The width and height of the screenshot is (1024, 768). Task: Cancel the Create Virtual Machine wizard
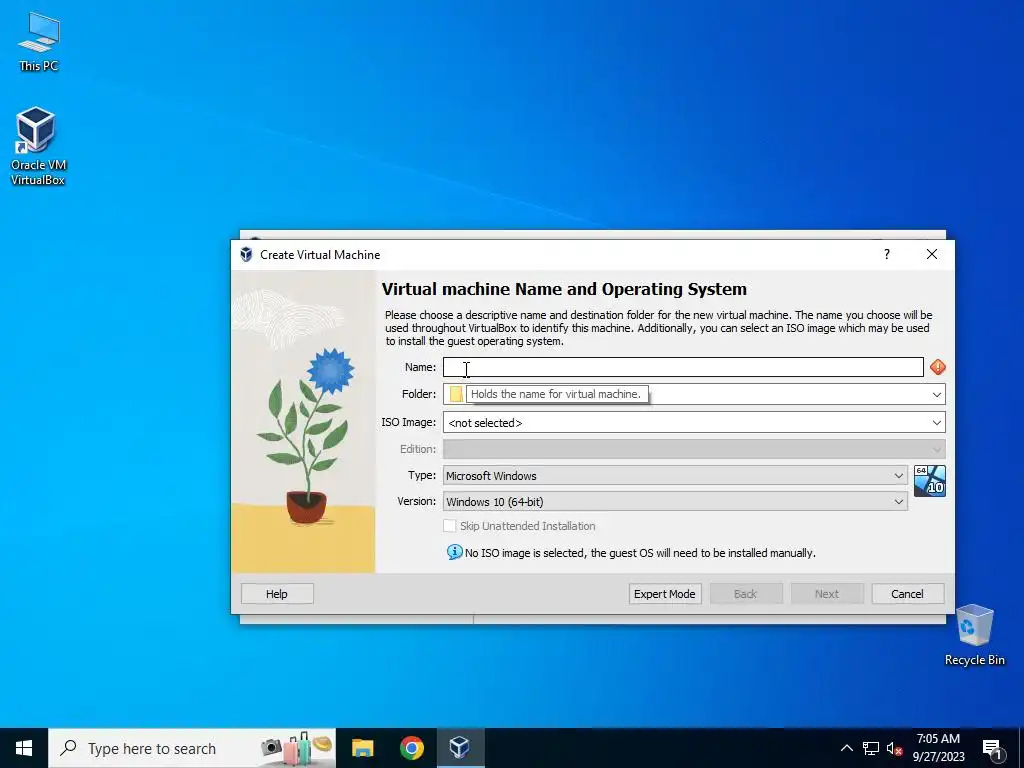pyautogui.click(x=908, y=594)
